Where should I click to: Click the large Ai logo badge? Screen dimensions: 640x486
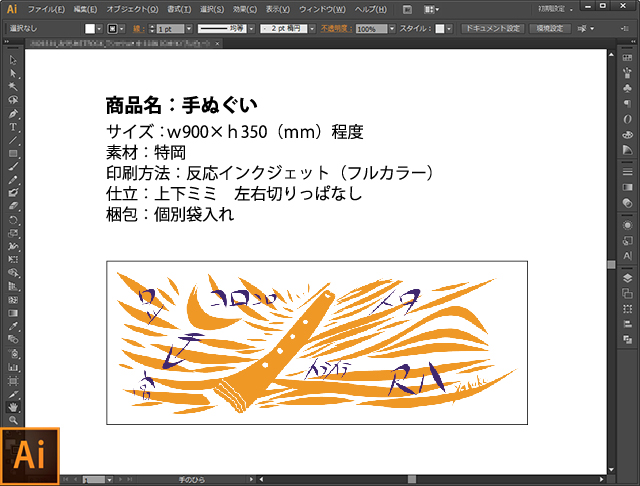[x=31, y=455]
